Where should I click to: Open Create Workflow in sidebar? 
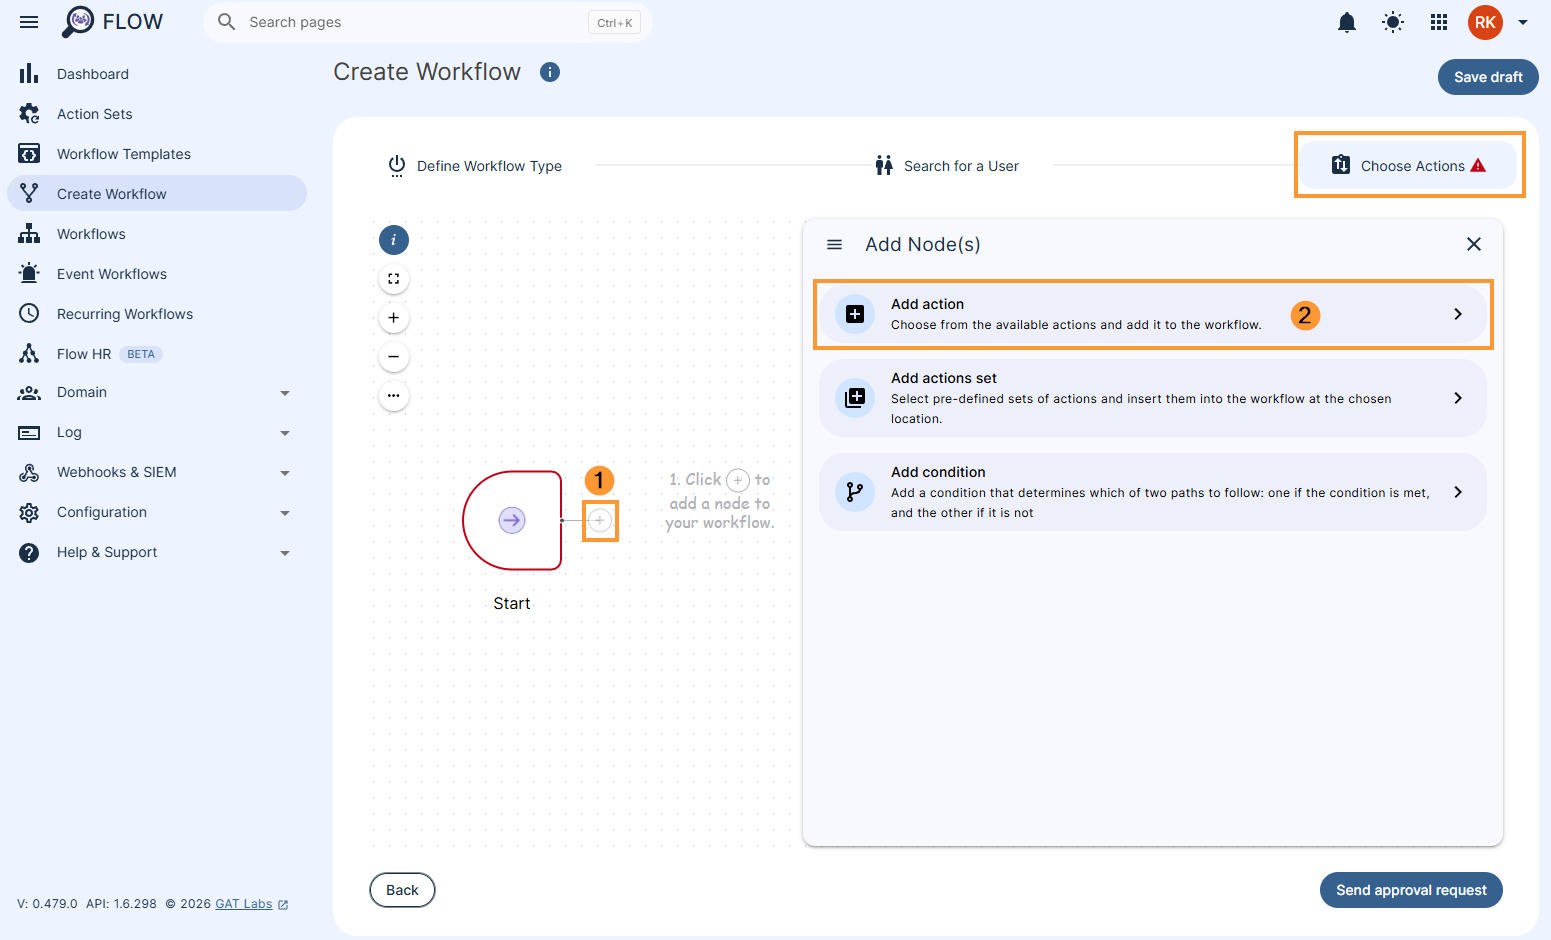(157, 193)
